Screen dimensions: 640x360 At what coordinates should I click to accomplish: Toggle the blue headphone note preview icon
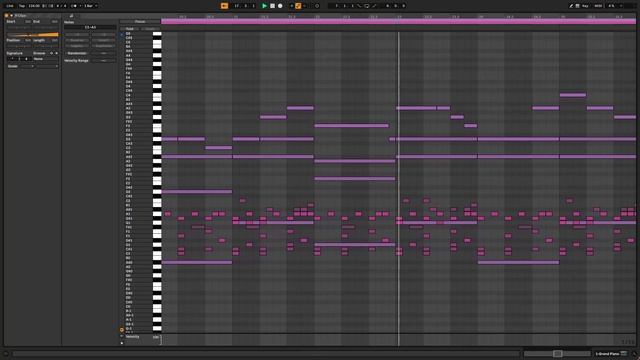(122, 35)
